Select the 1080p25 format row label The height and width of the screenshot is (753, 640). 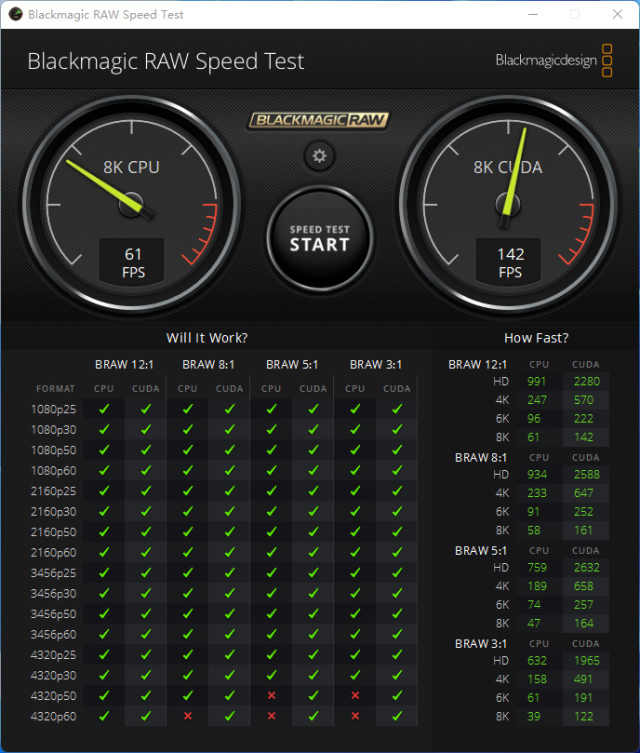tap(55, 409)
